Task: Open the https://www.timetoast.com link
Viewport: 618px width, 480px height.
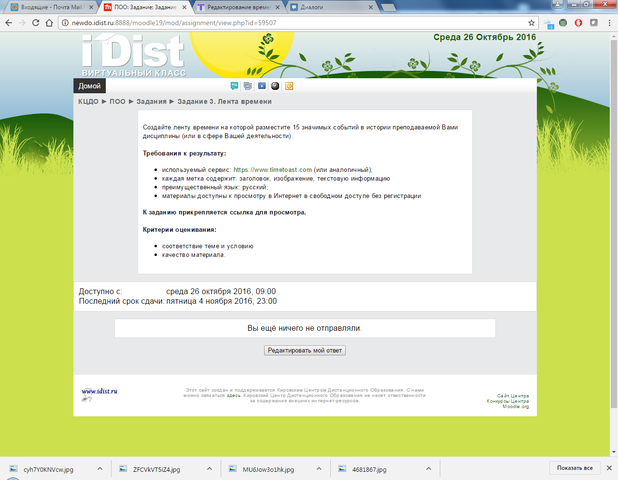Action: (273, 170)
